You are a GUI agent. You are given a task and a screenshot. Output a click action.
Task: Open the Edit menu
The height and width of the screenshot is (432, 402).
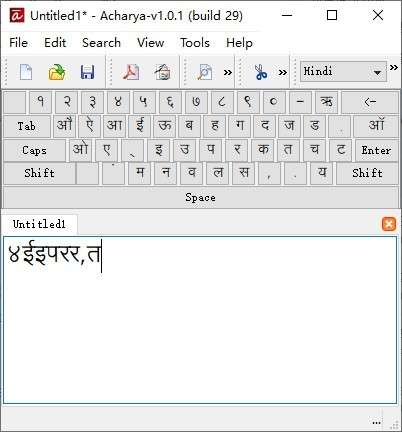[55, 43]
